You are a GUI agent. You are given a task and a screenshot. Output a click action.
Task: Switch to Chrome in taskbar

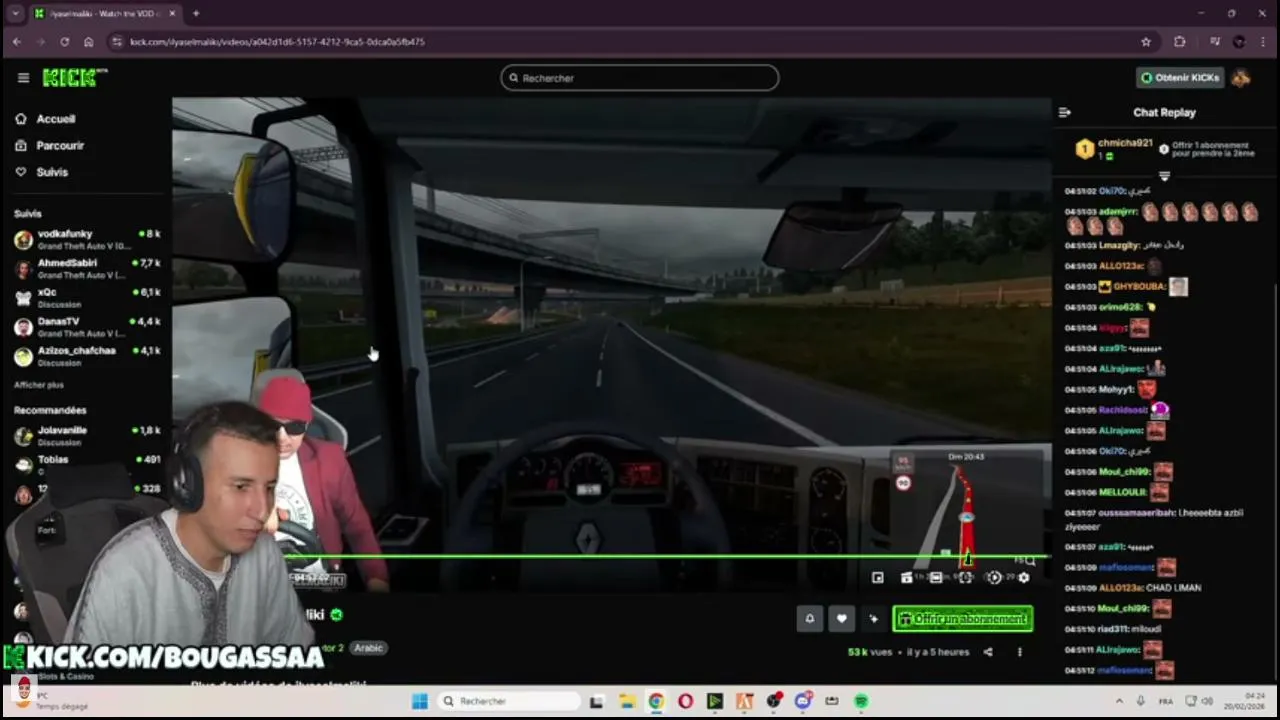[x=656, y=701]
